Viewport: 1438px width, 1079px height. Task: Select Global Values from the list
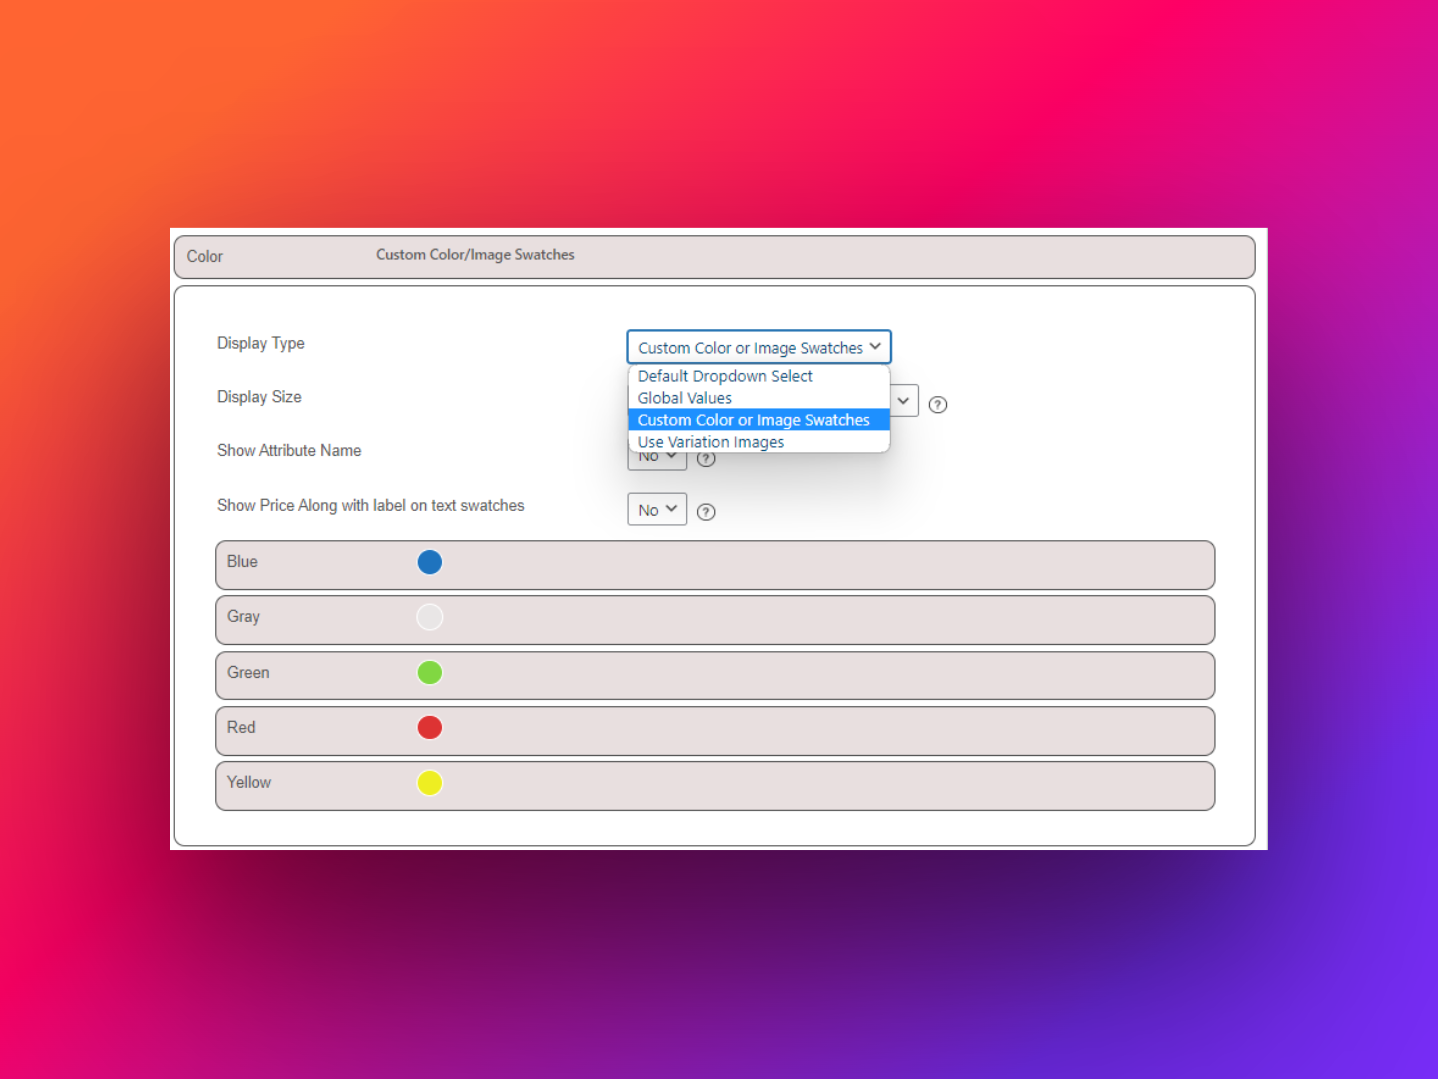pos(685,398)
